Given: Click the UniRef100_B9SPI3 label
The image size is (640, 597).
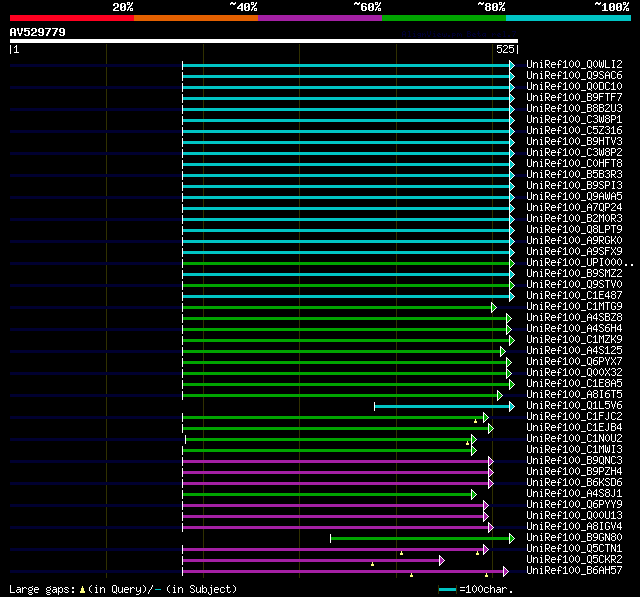Looking at the screenshot, I should click(574, 186).
